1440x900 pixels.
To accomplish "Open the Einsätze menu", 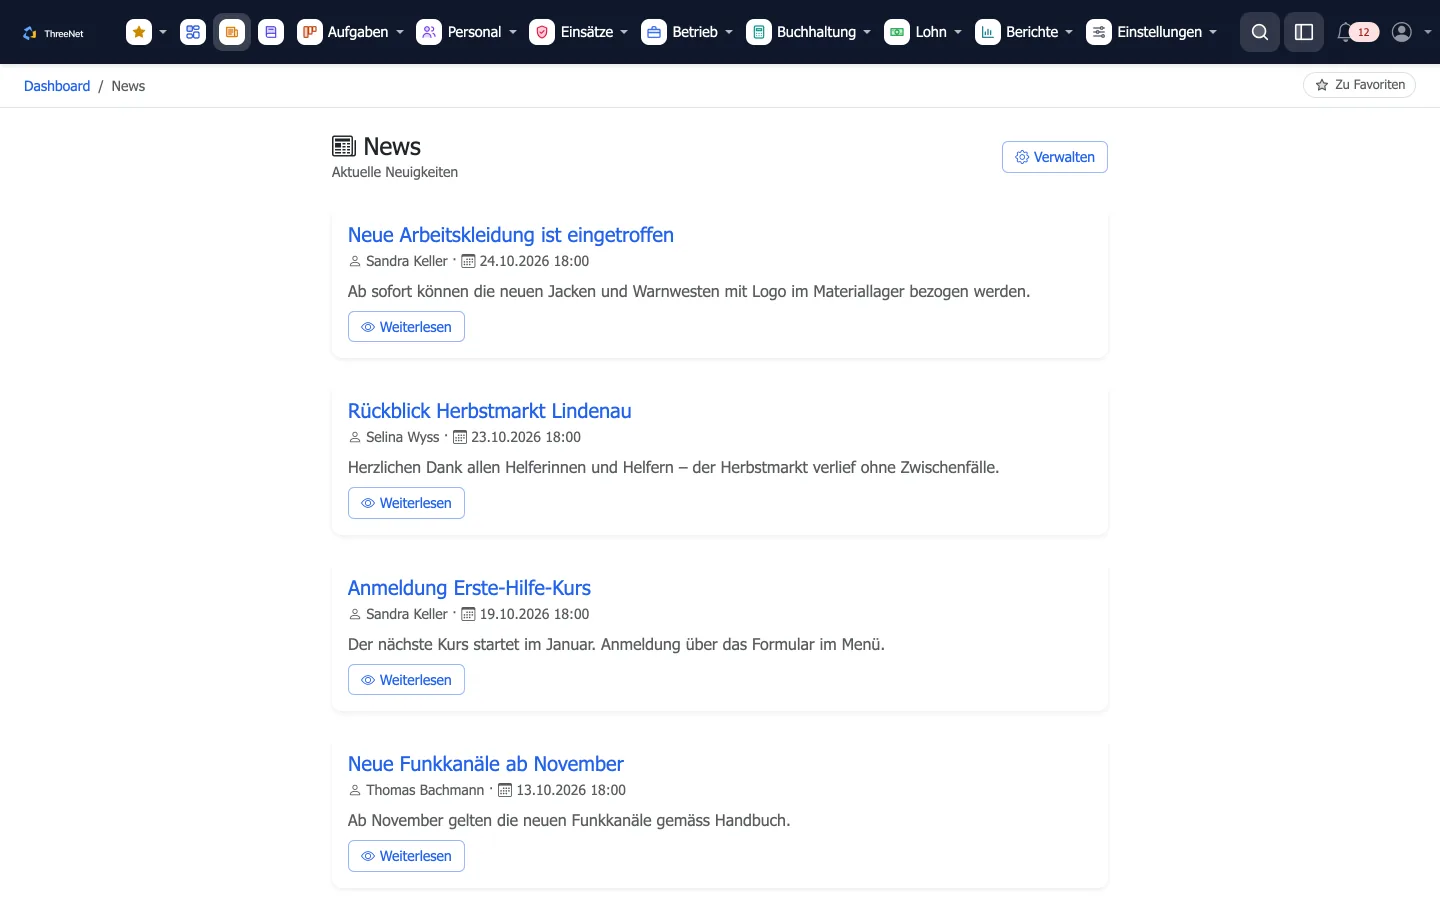I will [x=579, y=32].
